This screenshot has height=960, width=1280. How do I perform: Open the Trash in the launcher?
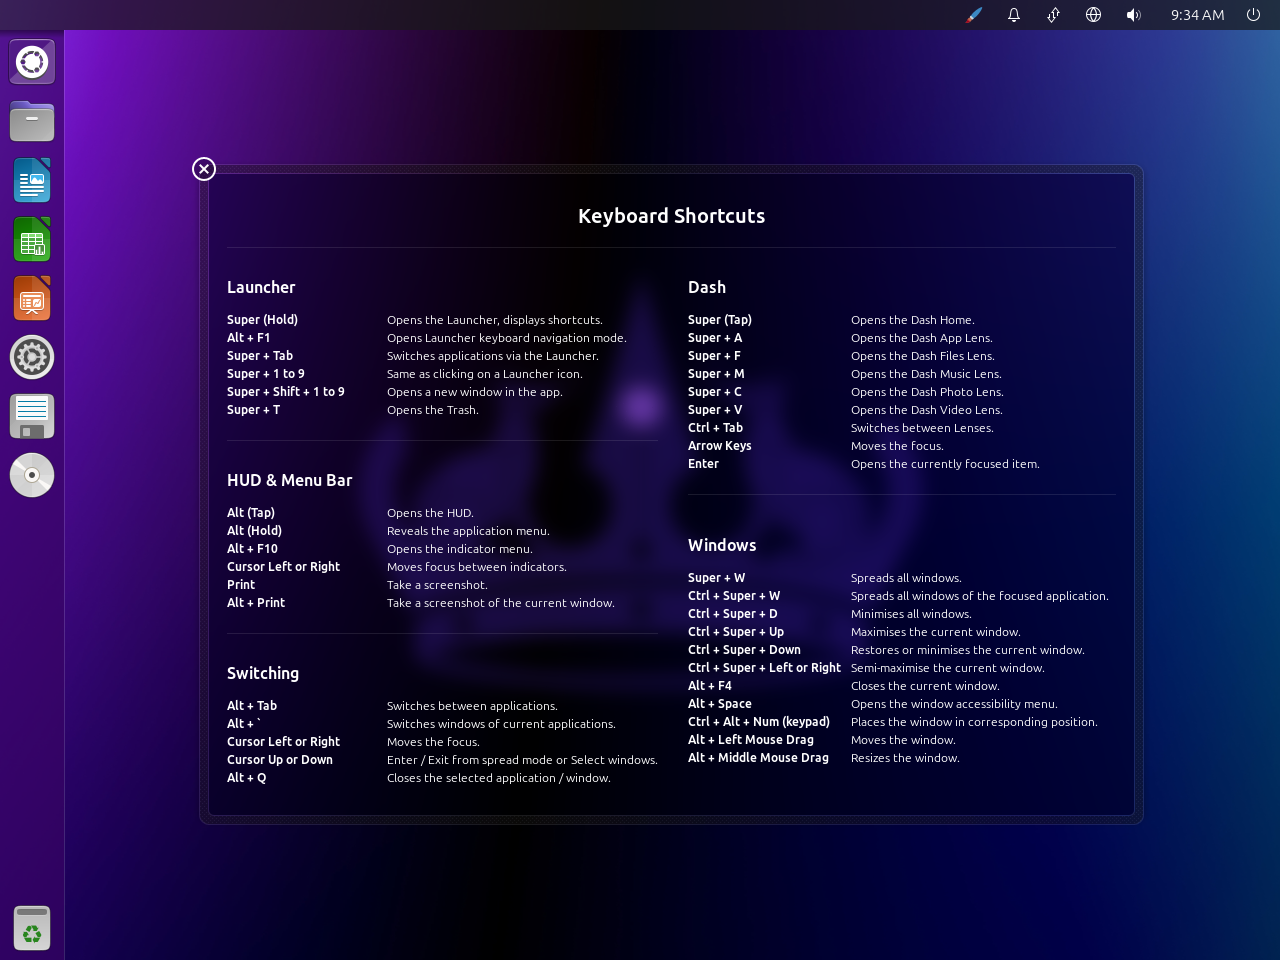pos(32,928)
